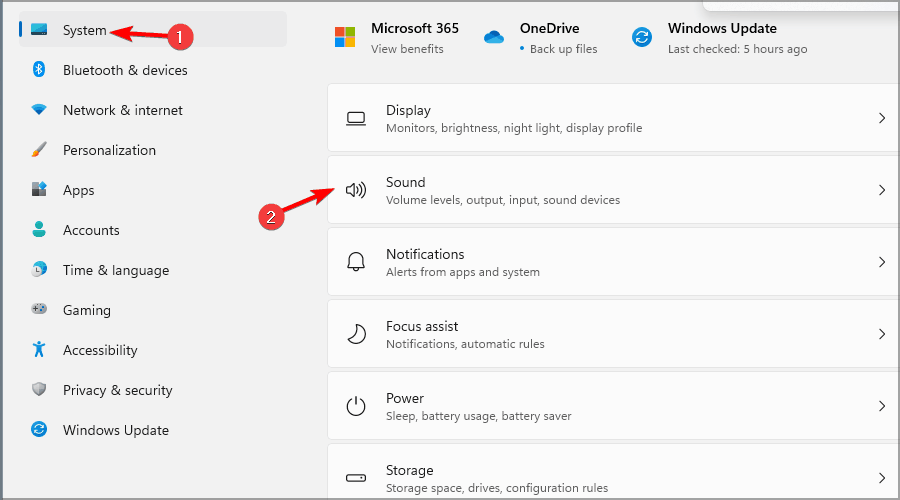900x500 pixels.
Task: Click the 'Microsoft 365' heading text
Action: tap(415, 28)
